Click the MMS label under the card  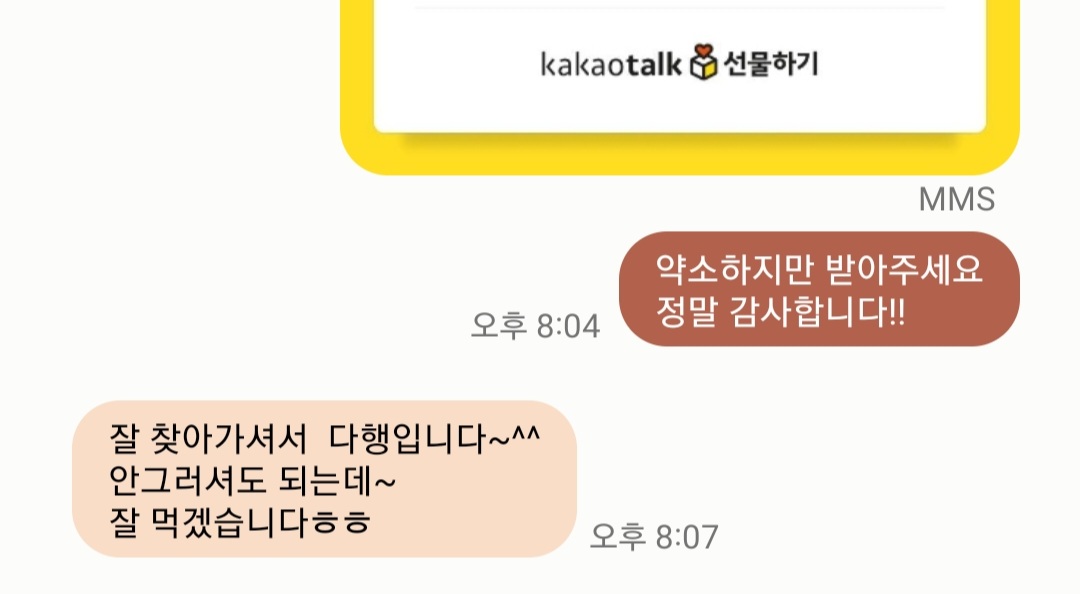(956, 200)
